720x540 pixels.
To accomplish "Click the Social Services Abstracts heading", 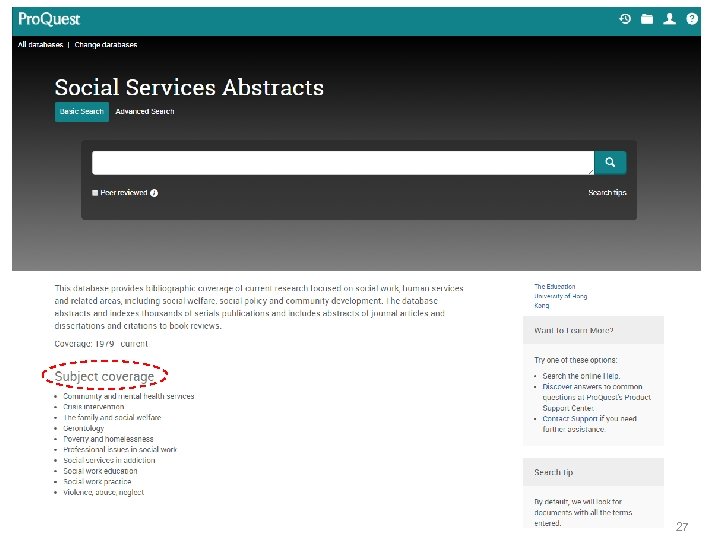I will coord(189,87).
